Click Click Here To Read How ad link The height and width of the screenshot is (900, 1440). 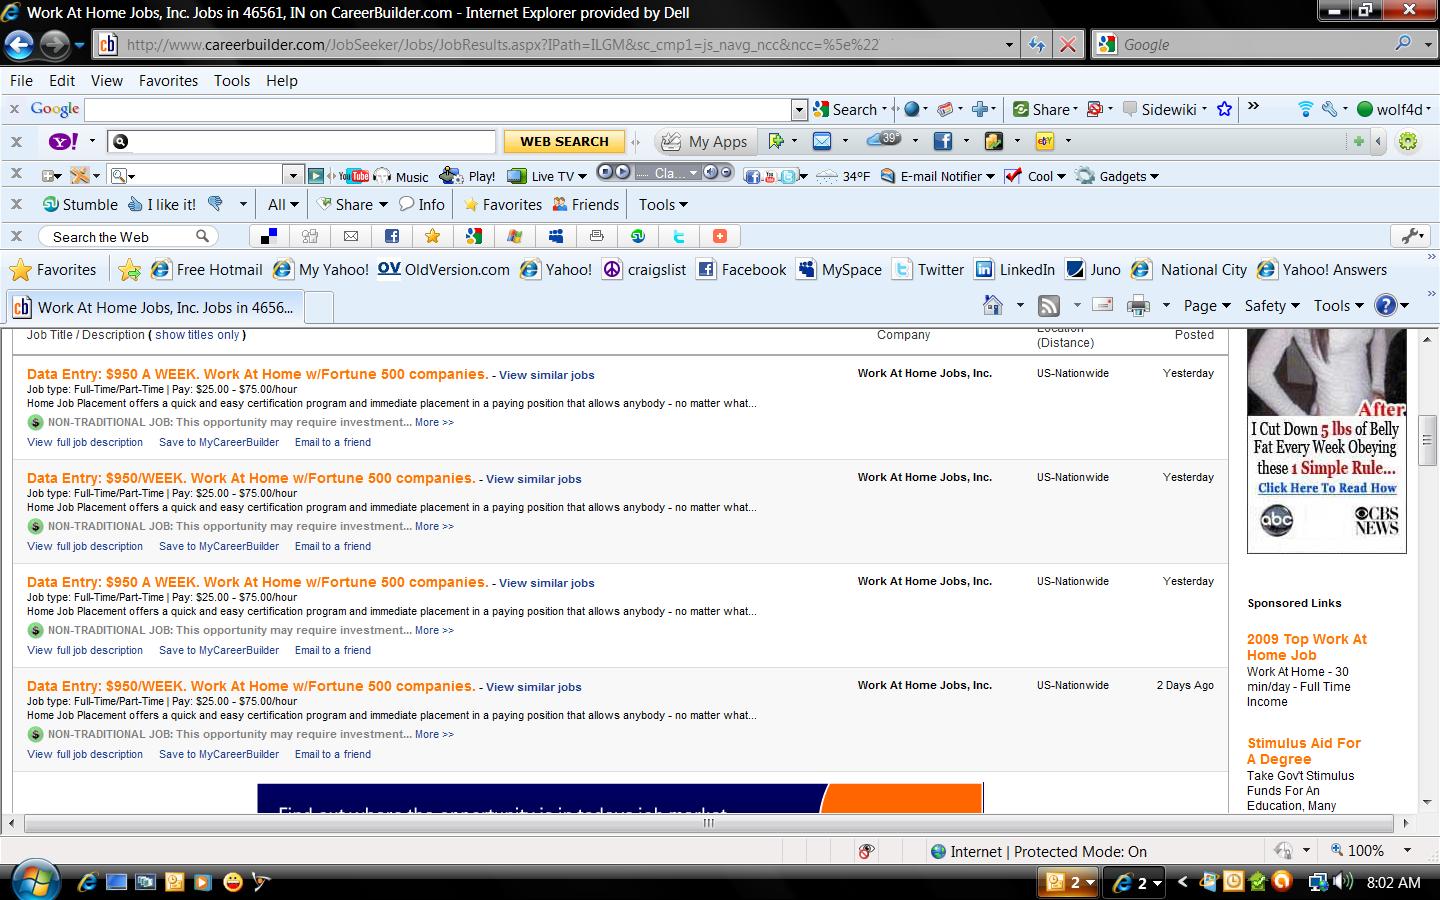(1327, 488)
